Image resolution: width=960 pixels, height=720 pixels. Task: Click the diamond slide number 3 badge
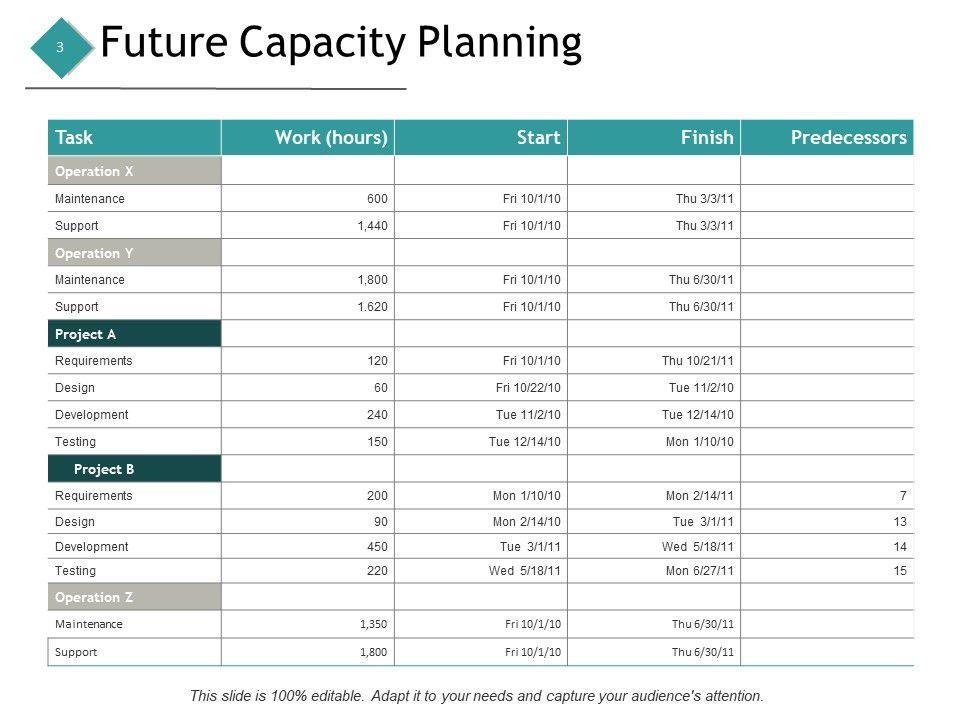(60, 47)
